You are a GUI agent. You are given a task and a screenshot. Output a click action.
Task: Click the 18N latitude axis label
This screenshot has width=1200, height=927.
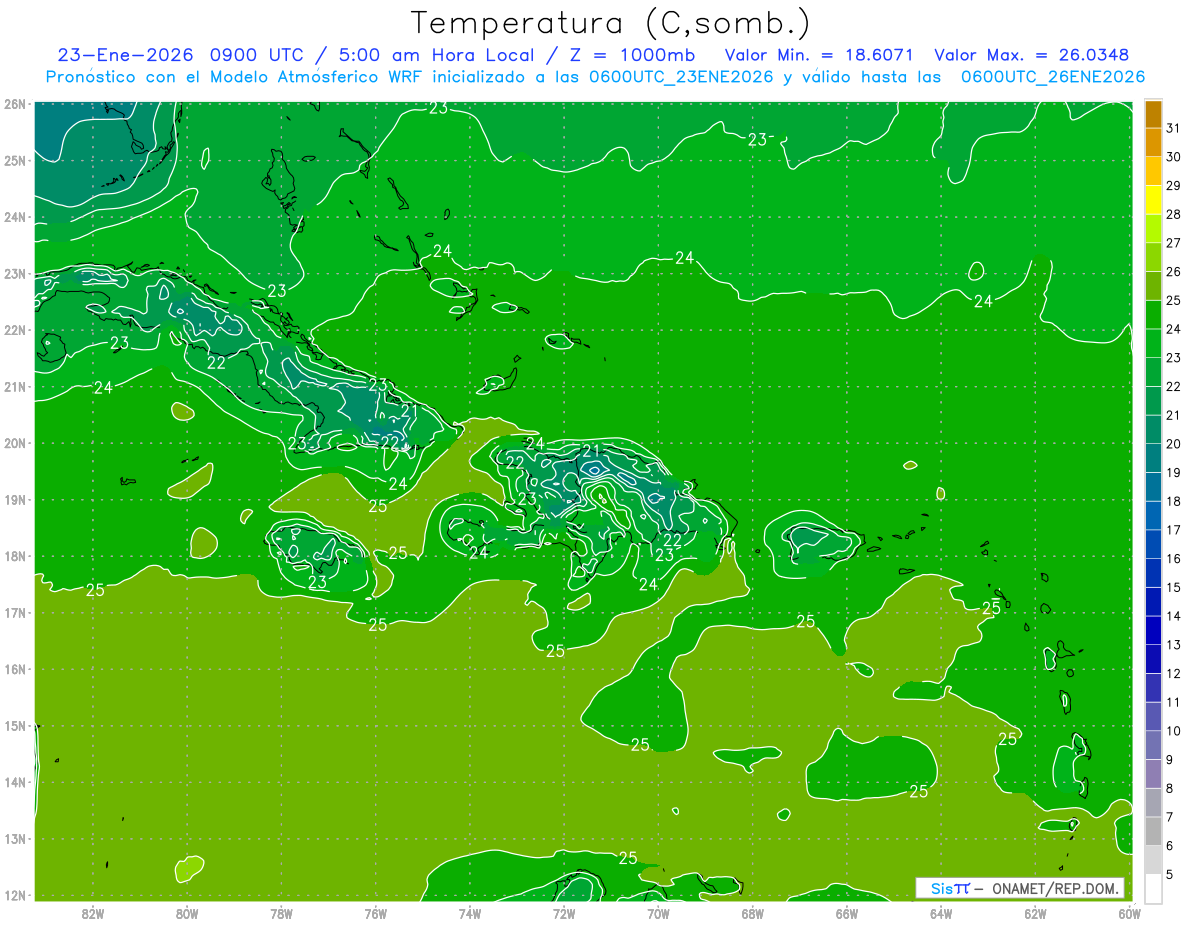pyautogui.click(x=14, y=556)
